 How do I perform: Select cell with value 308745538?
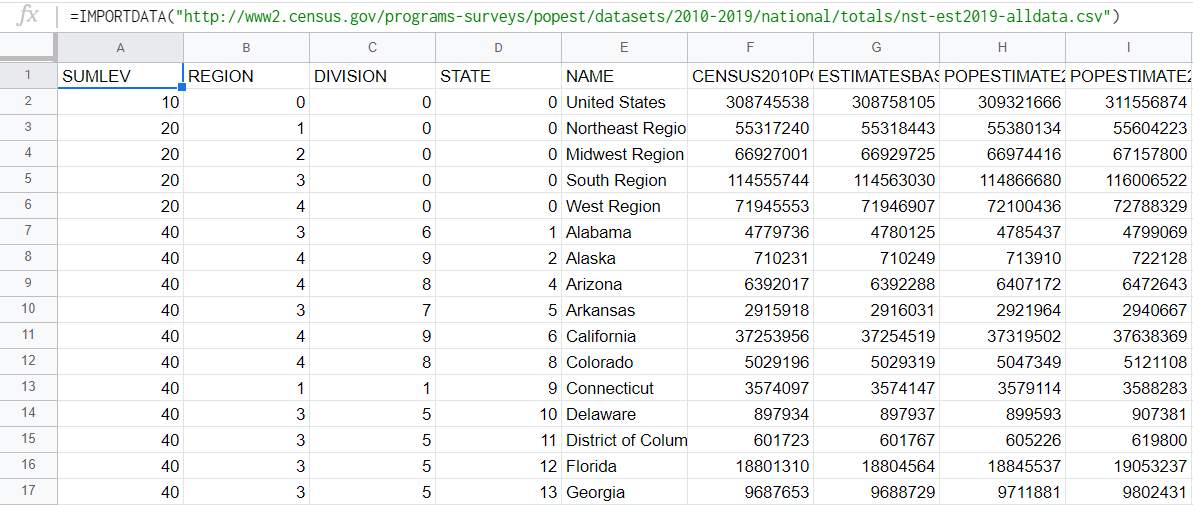pos(751,103)
